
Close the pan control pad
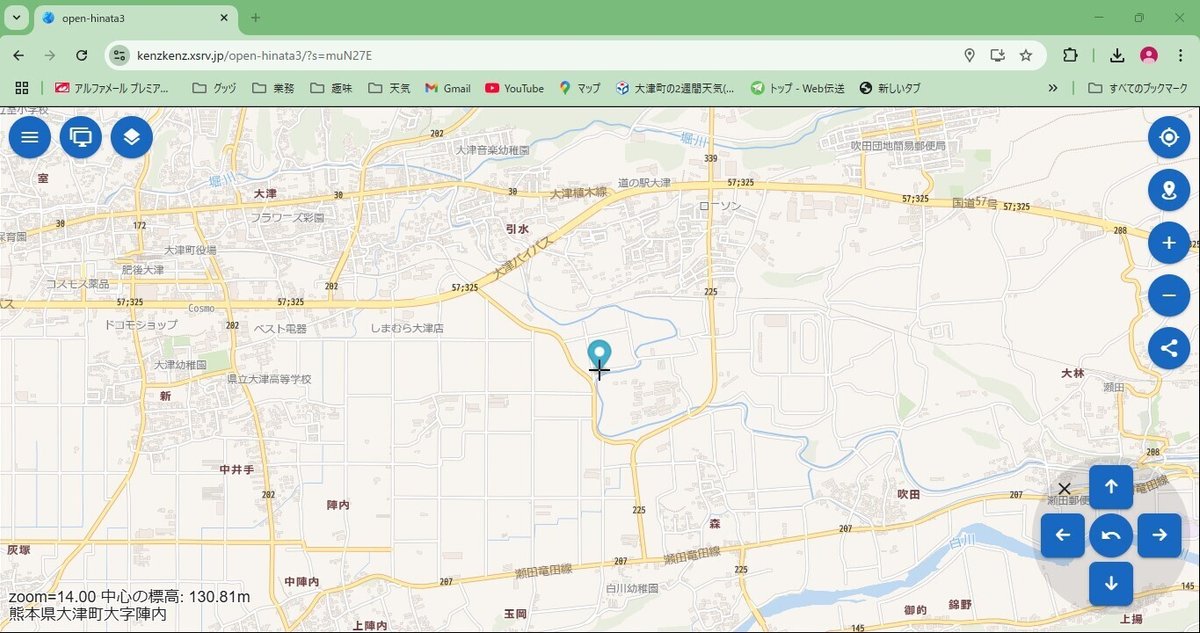pyautogui.click(x=1064, y=489)
